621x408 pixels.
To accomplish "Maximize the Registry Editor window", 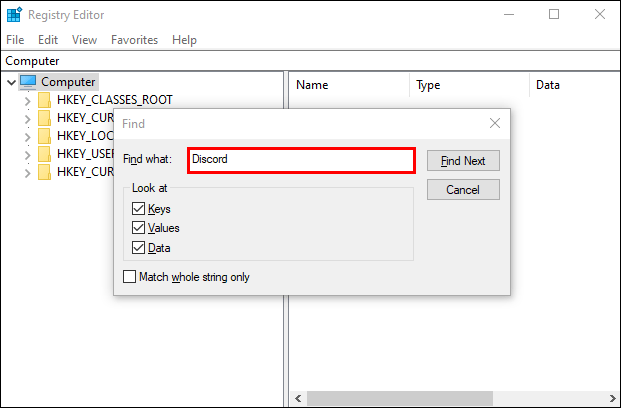I will (554, 14).
